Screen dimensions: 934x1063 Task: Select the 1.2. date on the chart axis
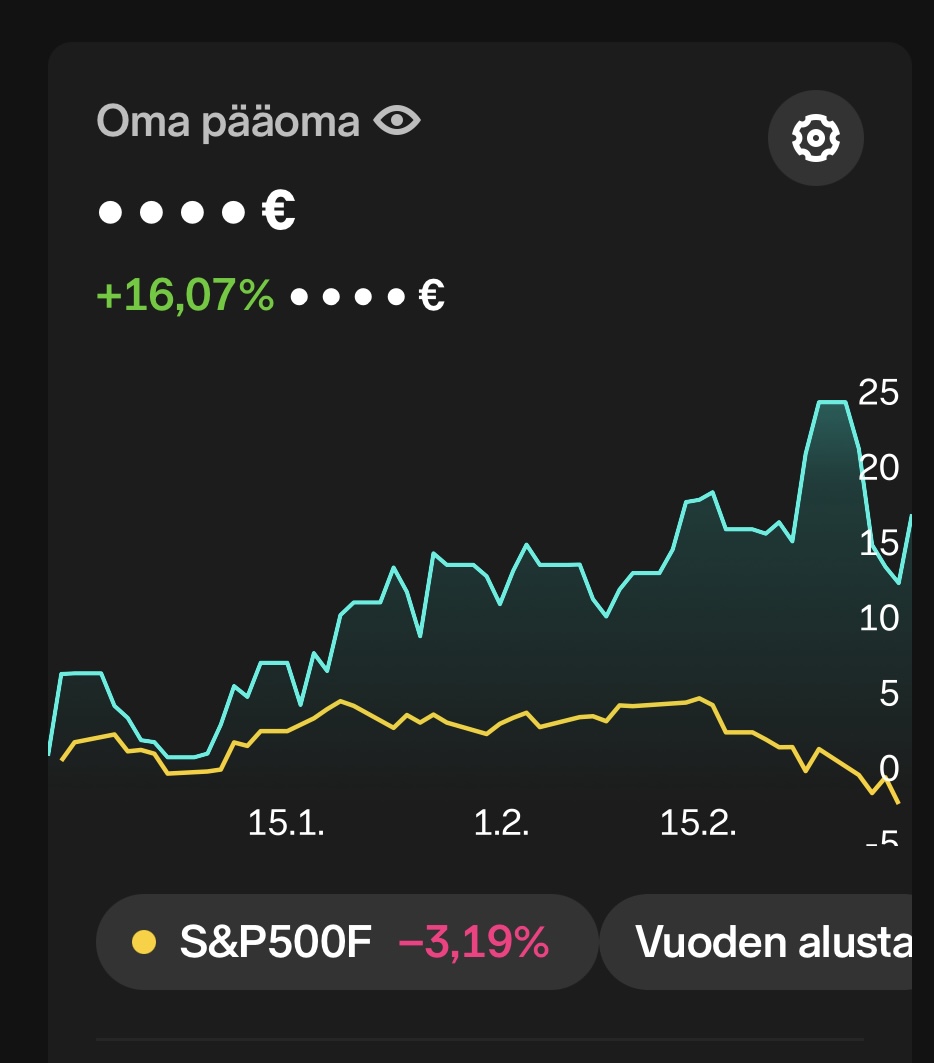point(501,823)
